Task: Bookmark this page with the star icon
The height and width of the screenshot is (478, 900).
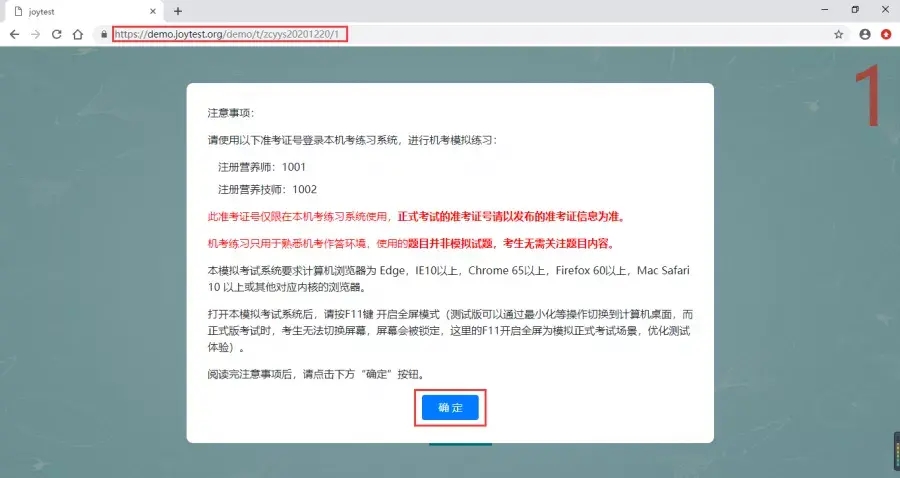Action: tap(838, 34)
